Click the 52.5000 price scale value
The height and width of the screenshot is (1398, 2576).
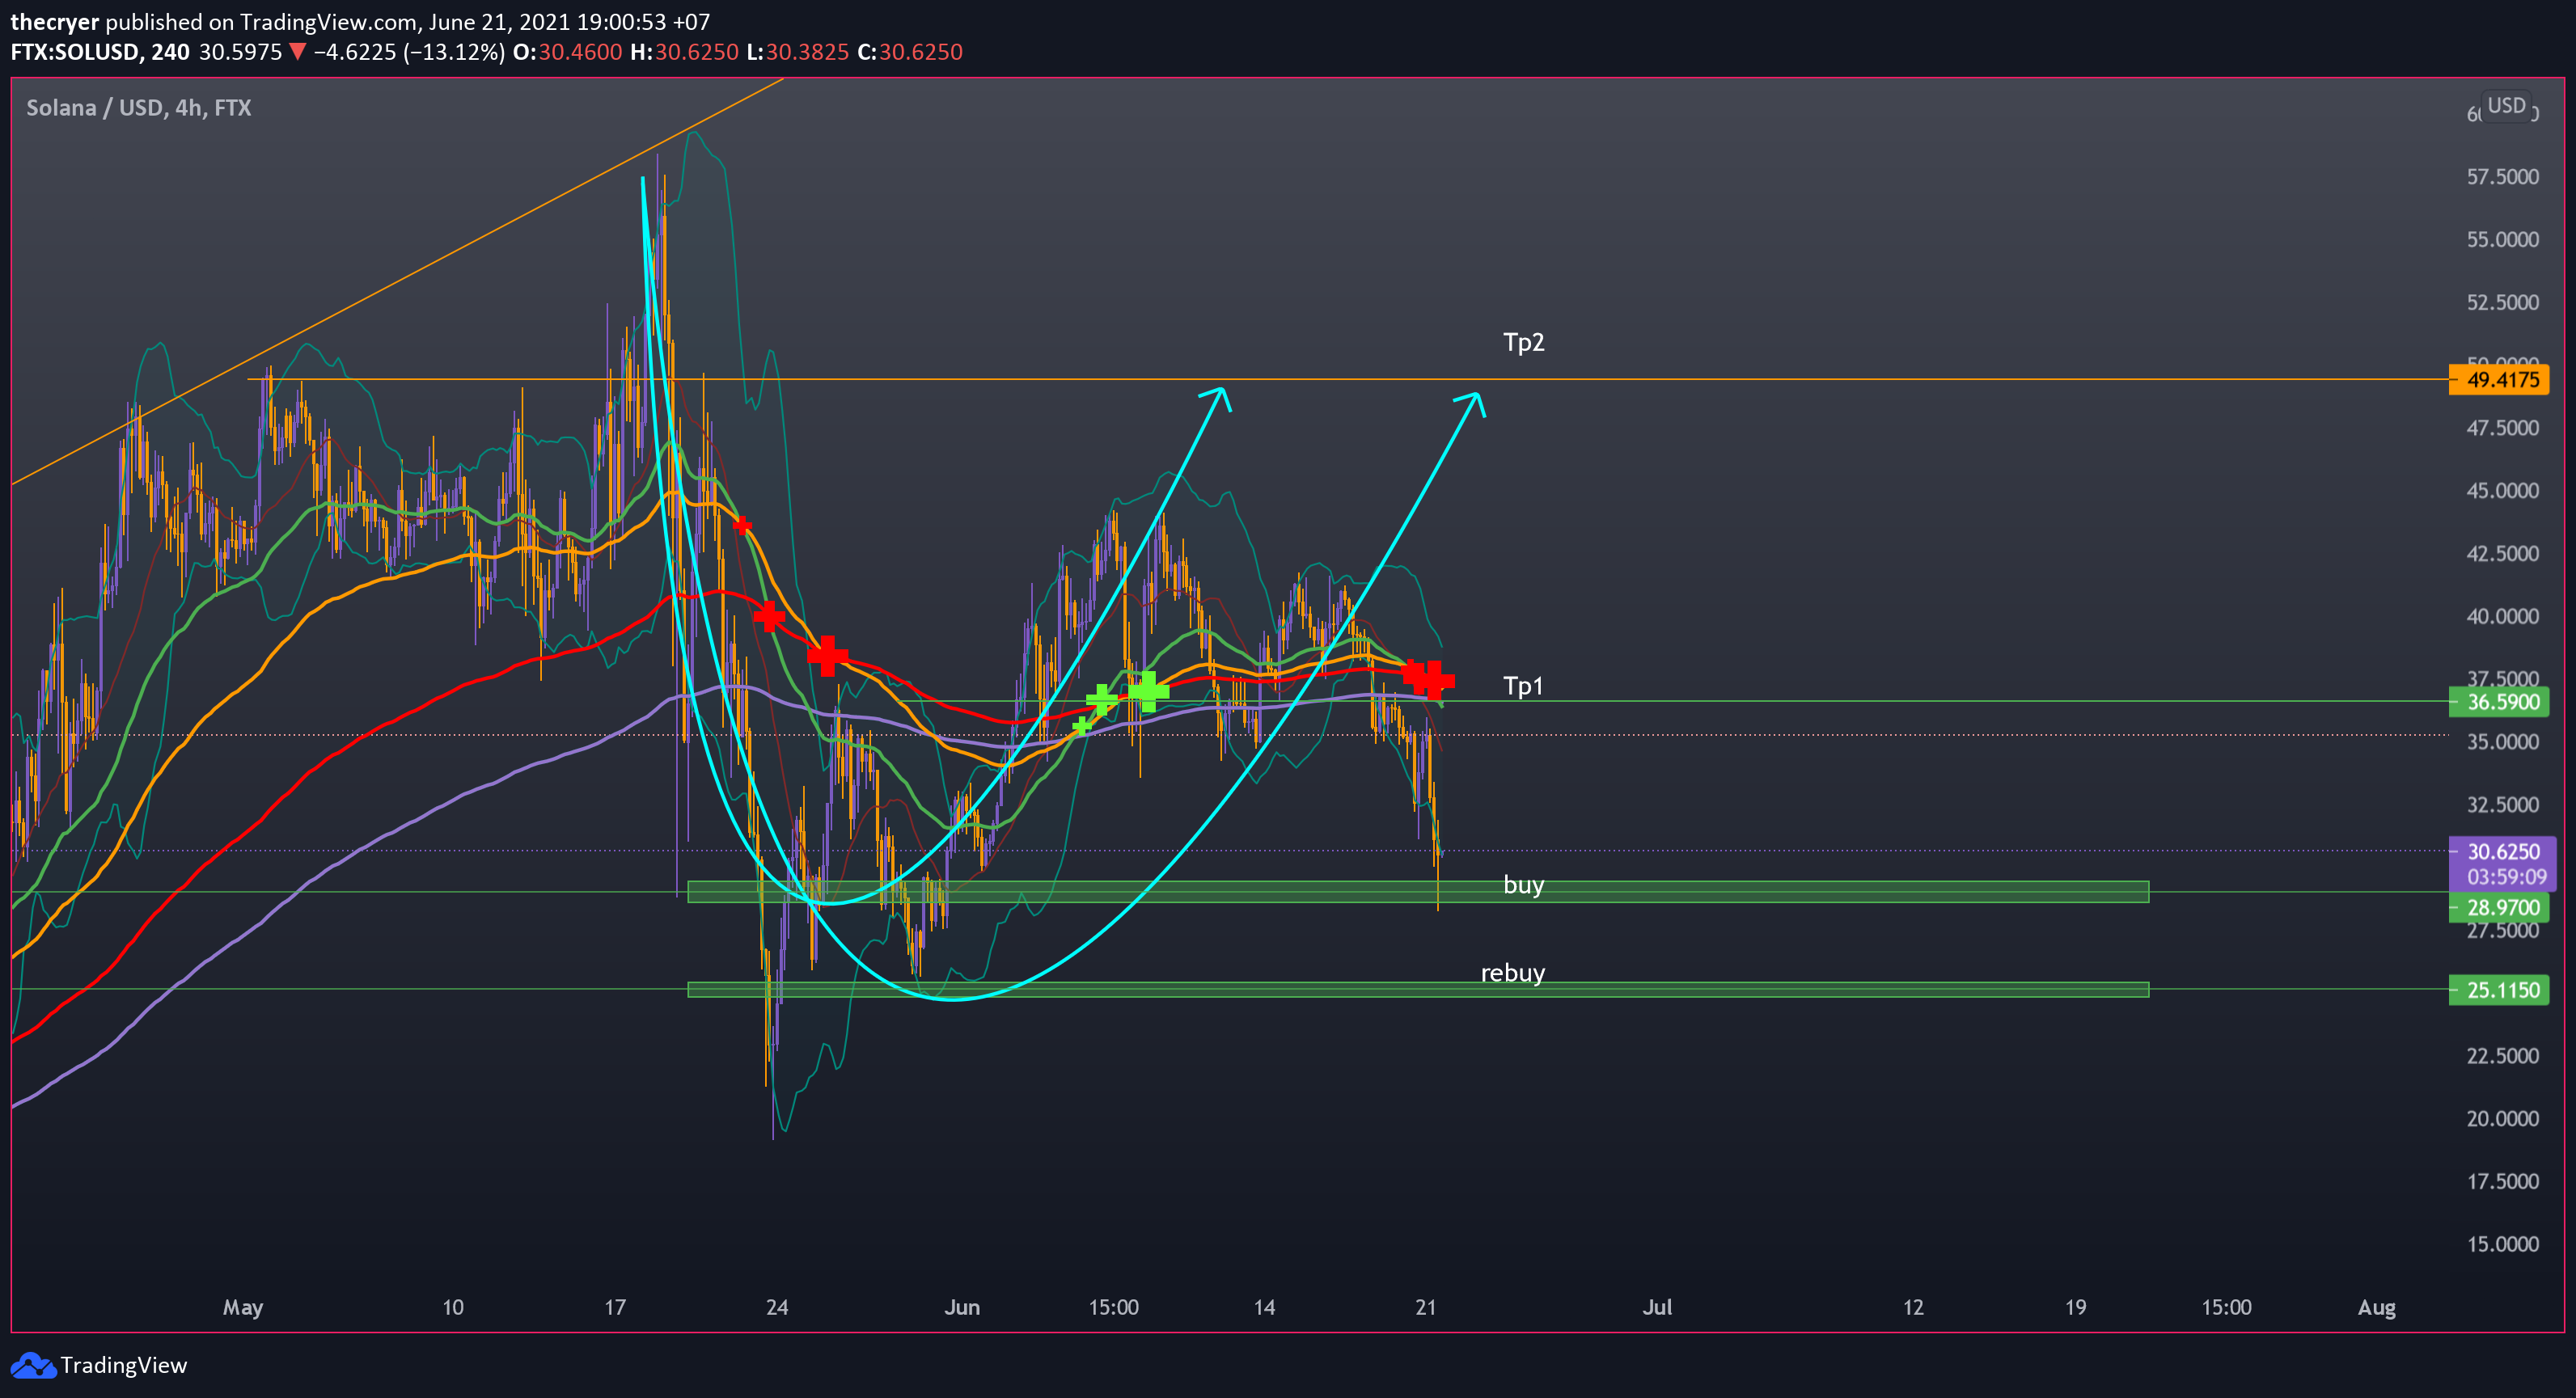tap(2502, 303)
